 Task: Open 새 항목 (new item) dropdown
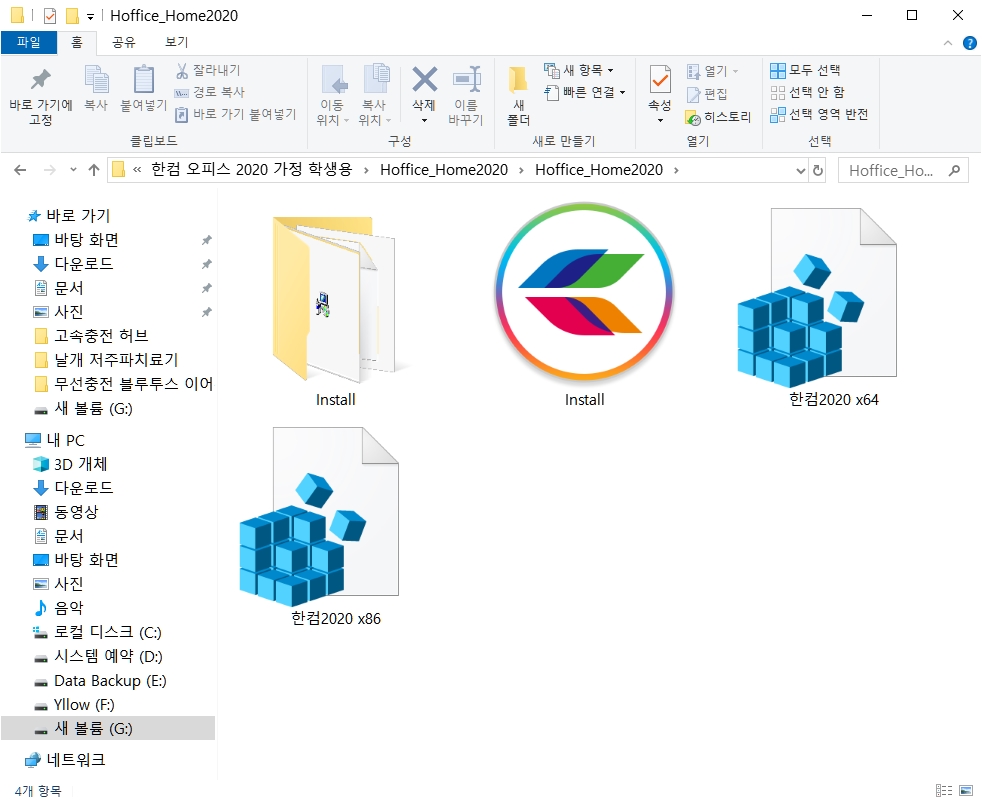click(x=579, y=70)
